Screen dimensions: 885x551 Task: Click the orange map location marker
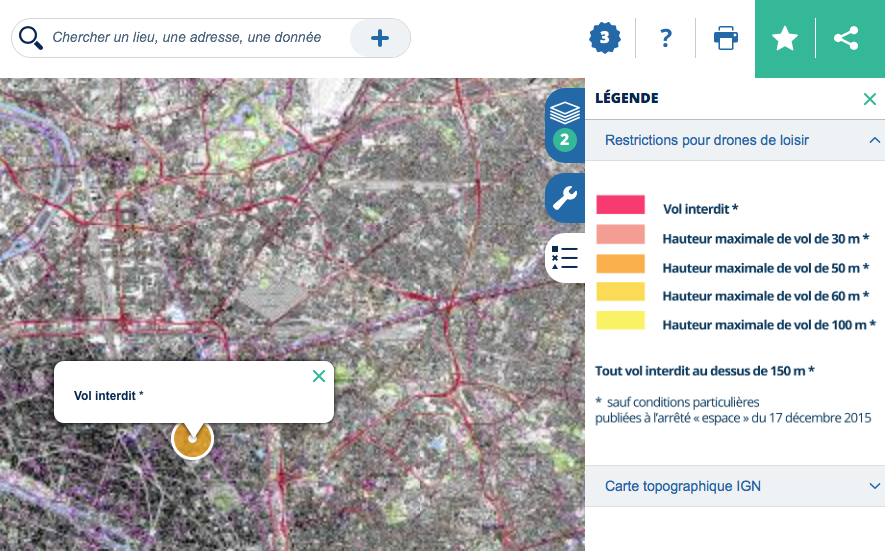click(192, 440)
